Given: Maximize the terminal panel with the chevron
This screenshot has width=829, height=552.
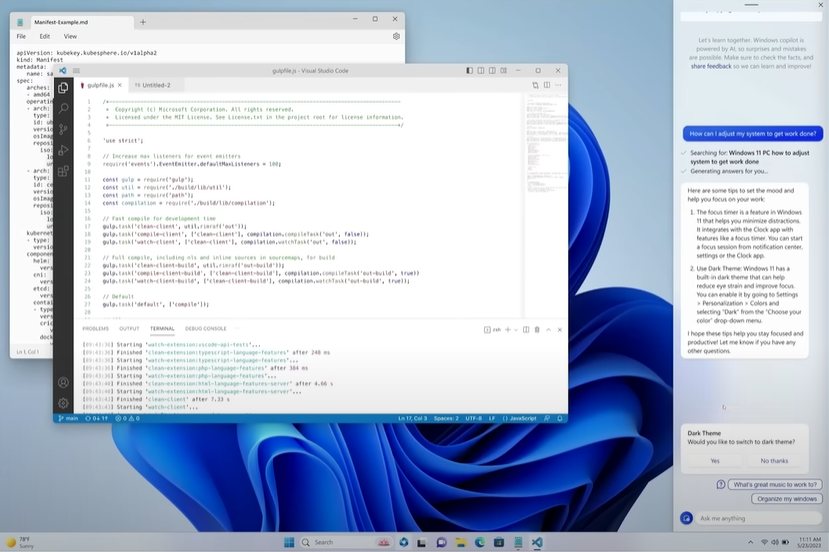Looking at the screenshot, I should coord(548,329).
